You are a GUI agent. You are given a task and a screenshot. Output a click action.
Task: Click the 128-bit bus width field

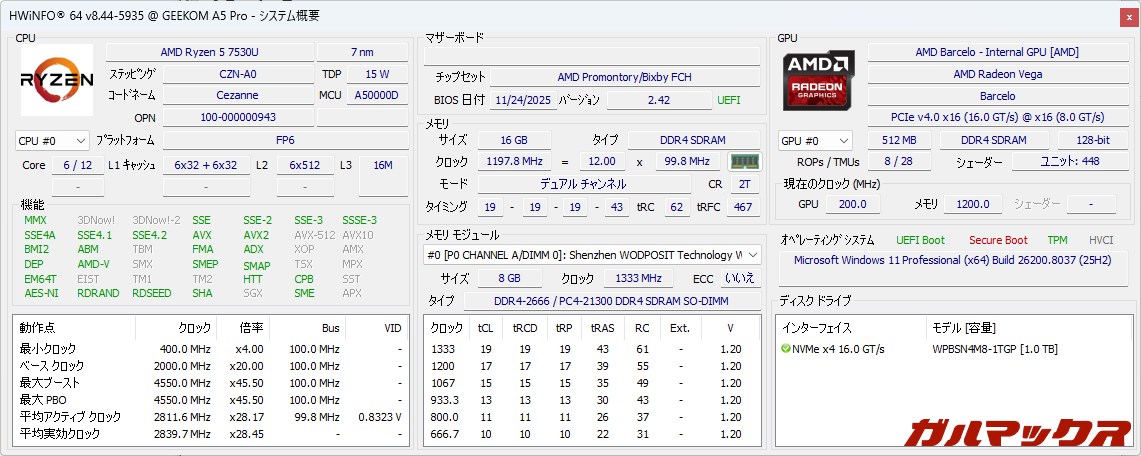point(1094,140)
